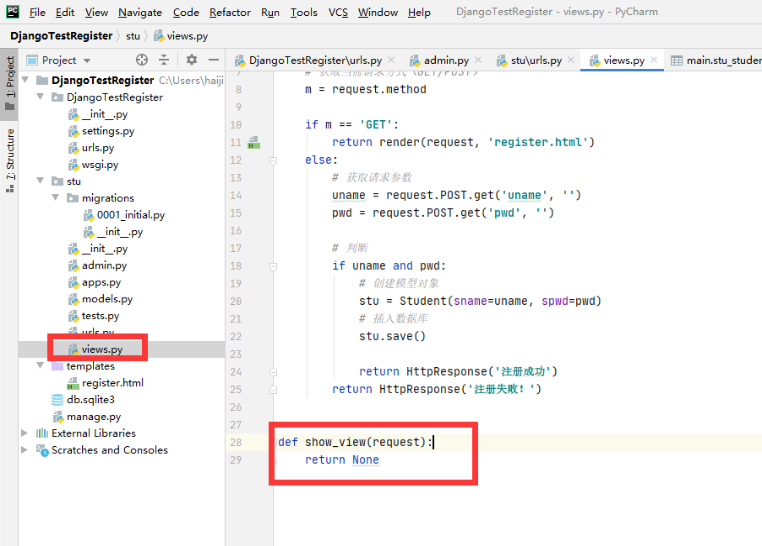The image size is (762, 546).
Task: Click show_view function name on line 28
Action: (x=335, y=442)
